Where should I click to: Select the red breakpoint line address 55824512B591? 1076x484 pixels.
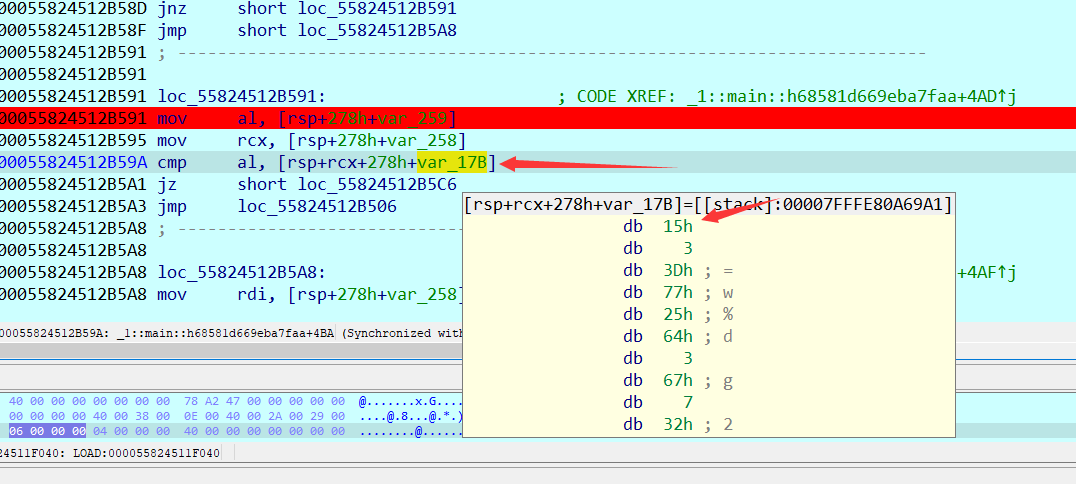(x=73, y=118)
